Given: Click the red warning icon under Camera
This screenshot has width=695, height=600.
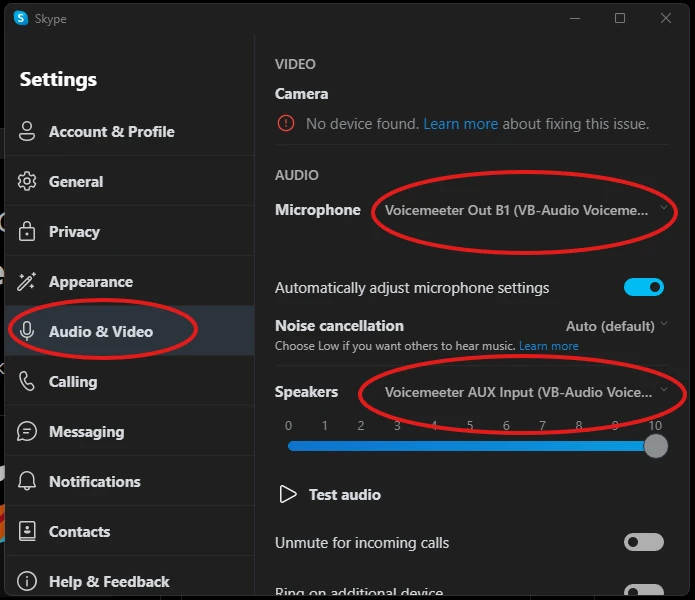Looking at the screenshot, I should click(286, 123).
